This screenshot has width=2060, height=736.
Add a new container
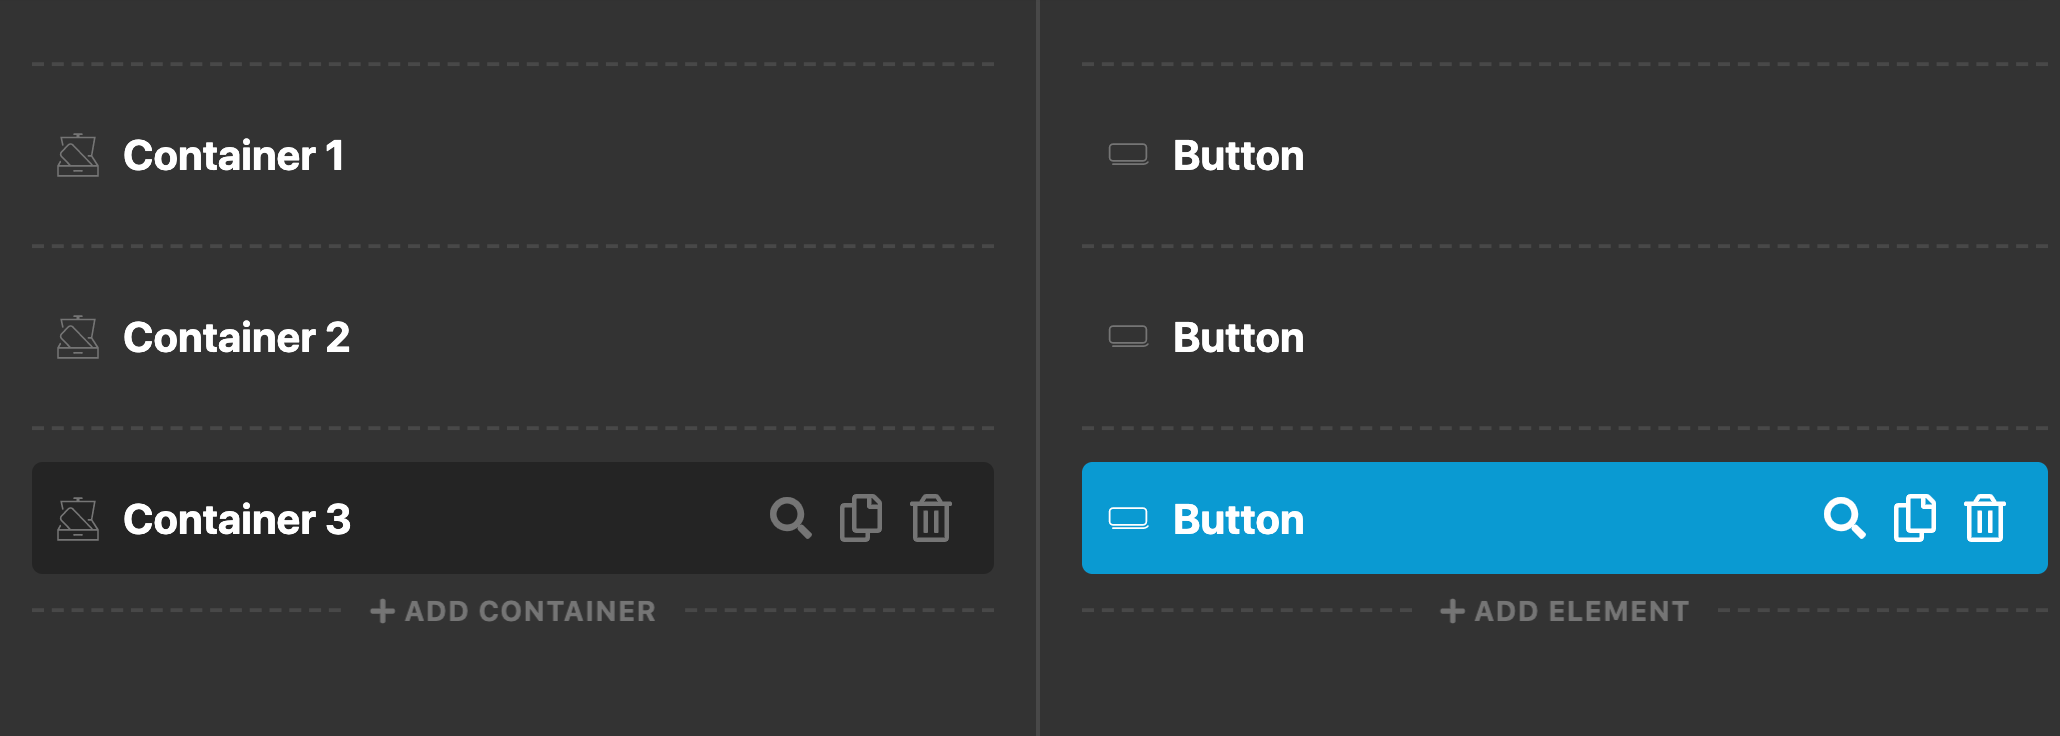point(513,611)
